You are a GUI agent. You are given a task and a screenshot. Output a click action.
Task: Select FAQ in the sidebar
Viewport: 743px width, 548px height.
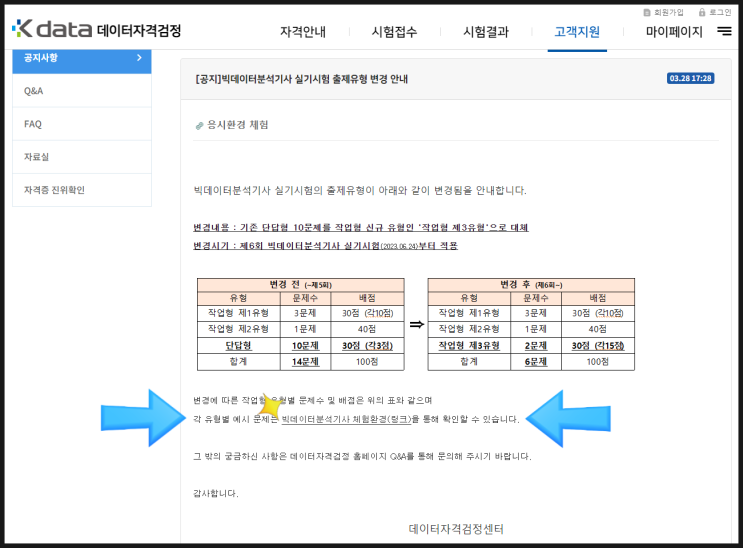click(x=82, y=124)
